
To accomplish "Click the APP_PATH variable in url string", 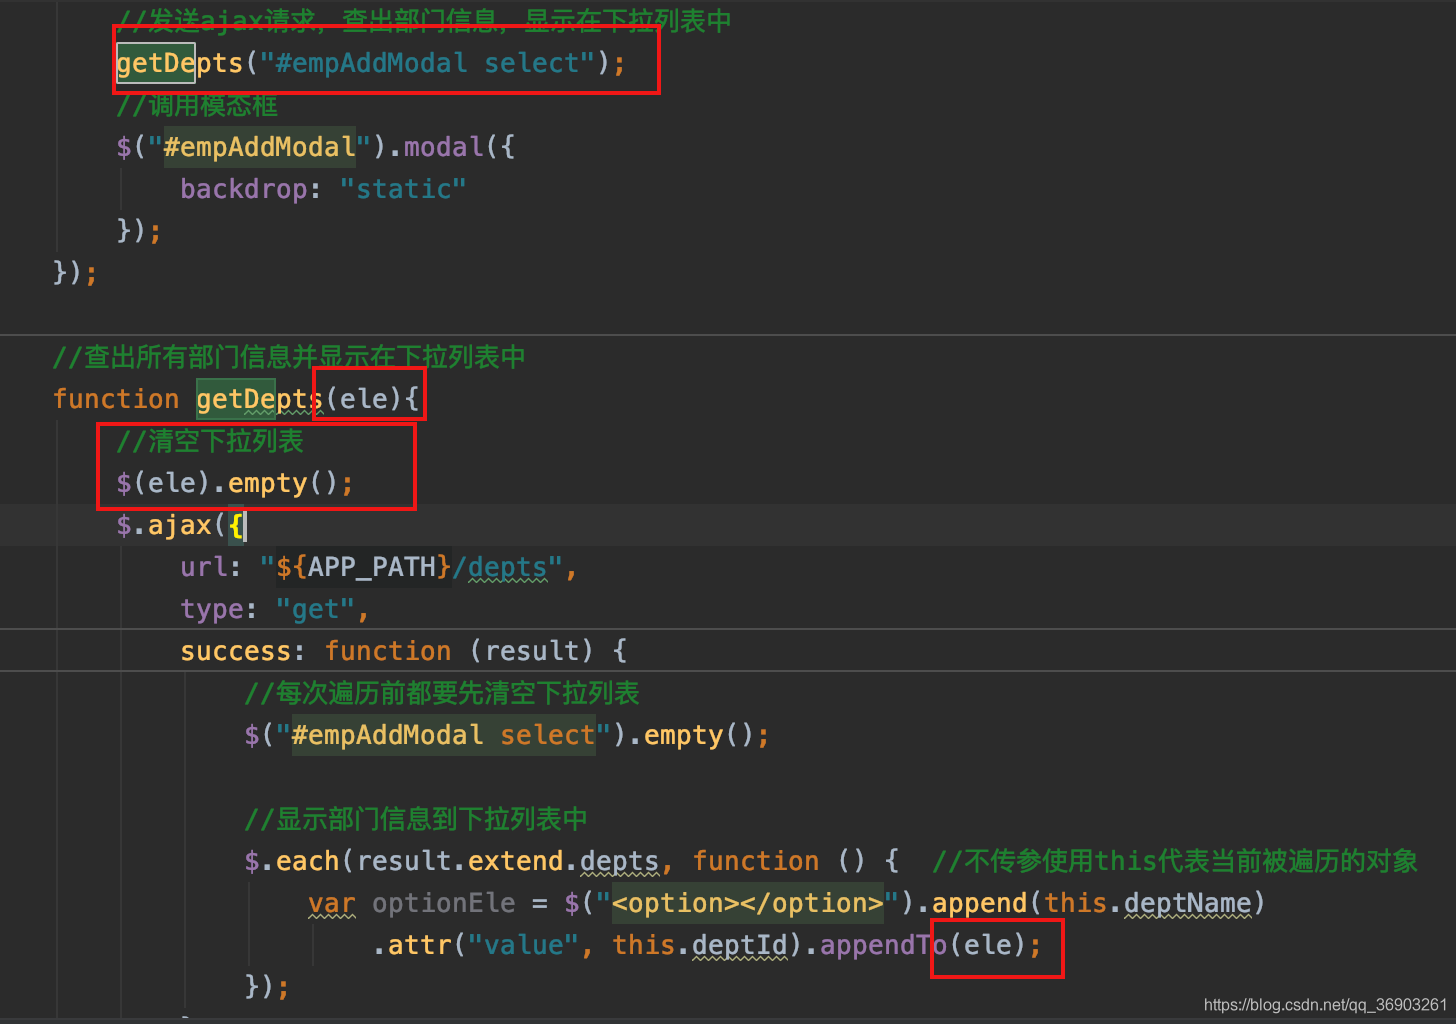I will (x=371, y=567).
